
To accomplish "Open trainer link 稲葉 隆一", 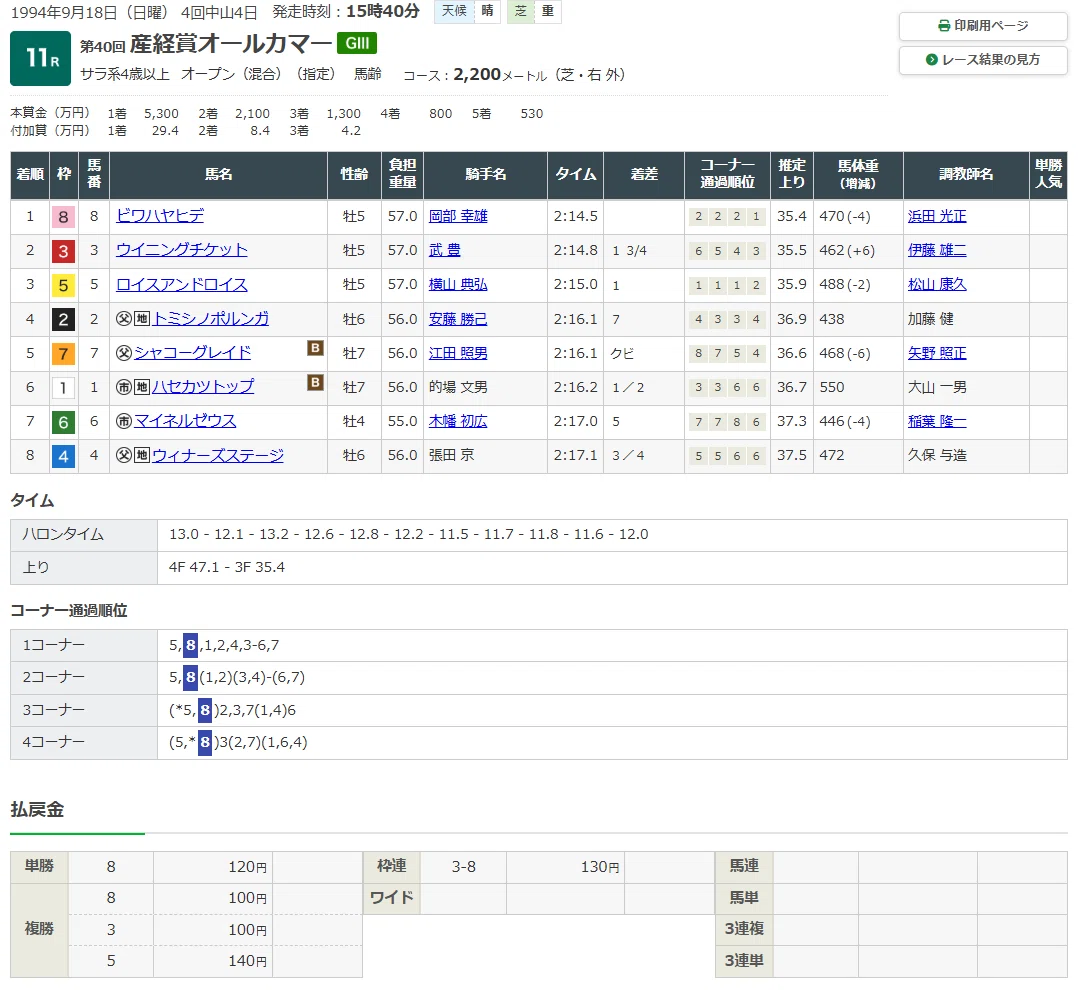I will pyautogui.click(x=937, y=421).
